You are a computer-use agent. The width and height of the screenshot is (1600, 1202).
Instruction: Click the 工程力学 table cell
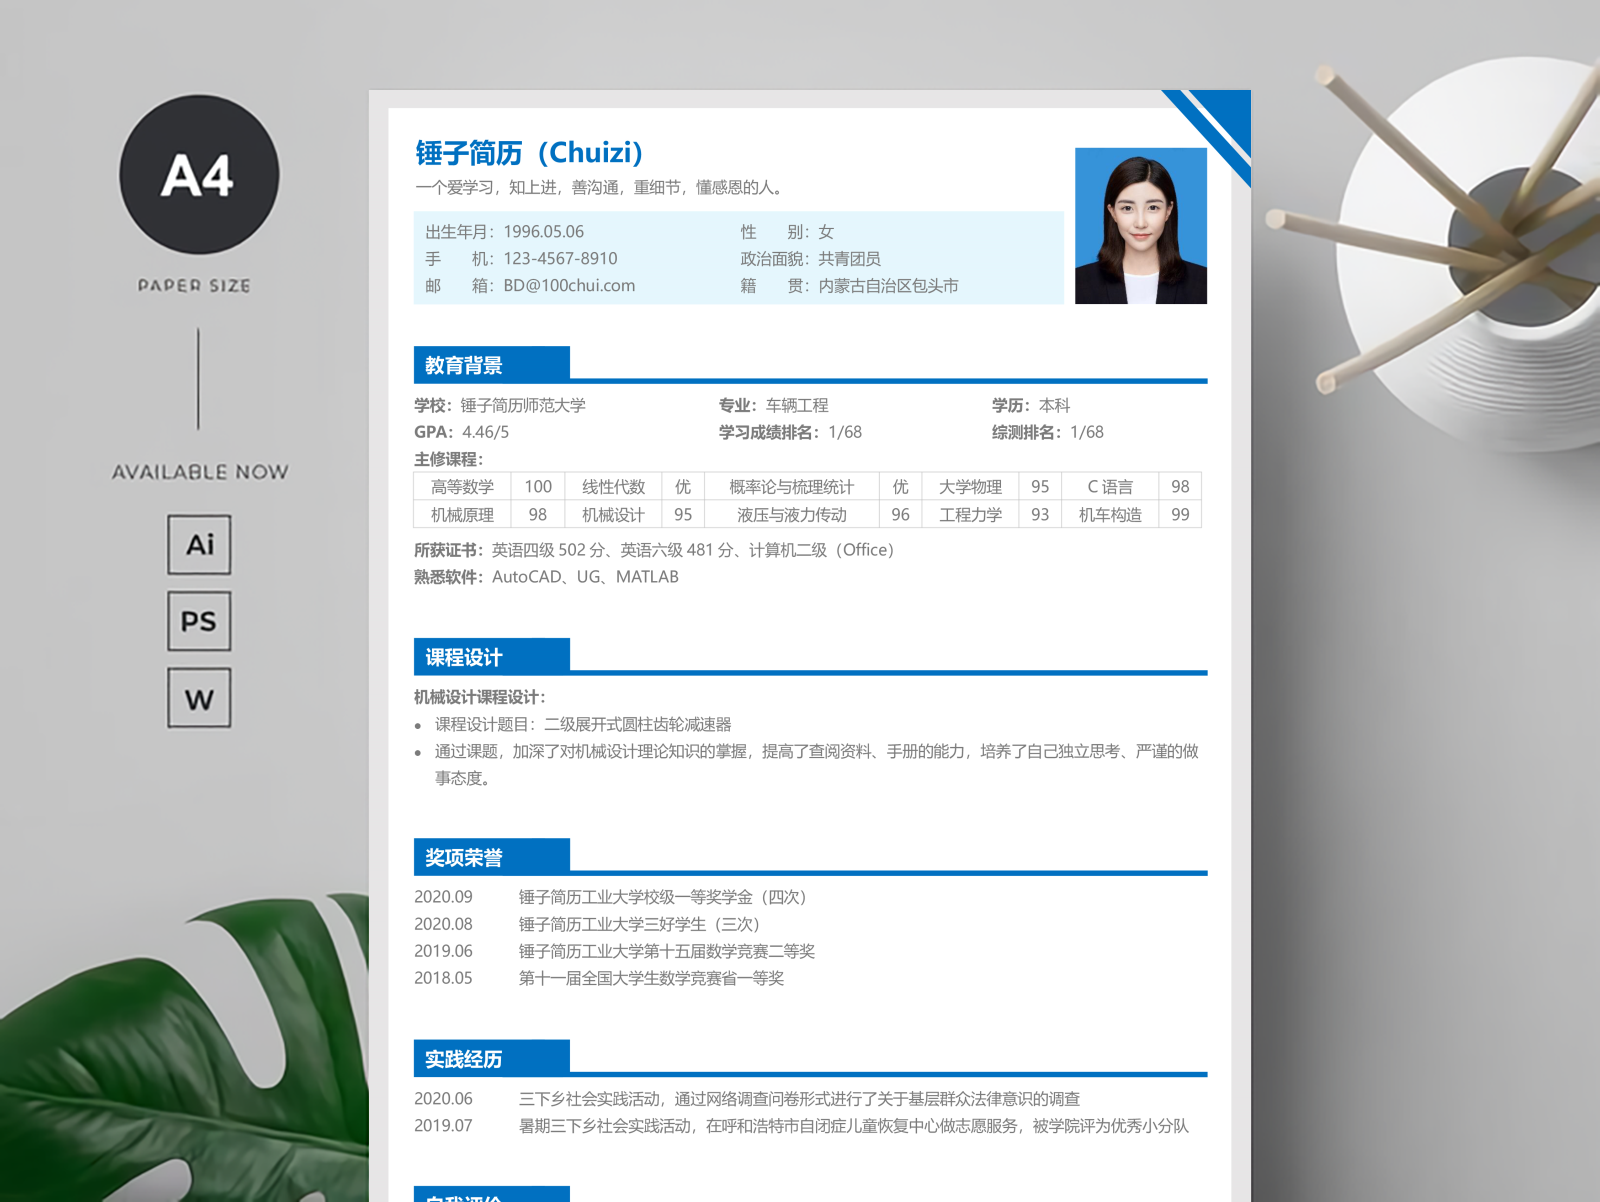click(x=970, y=514)
